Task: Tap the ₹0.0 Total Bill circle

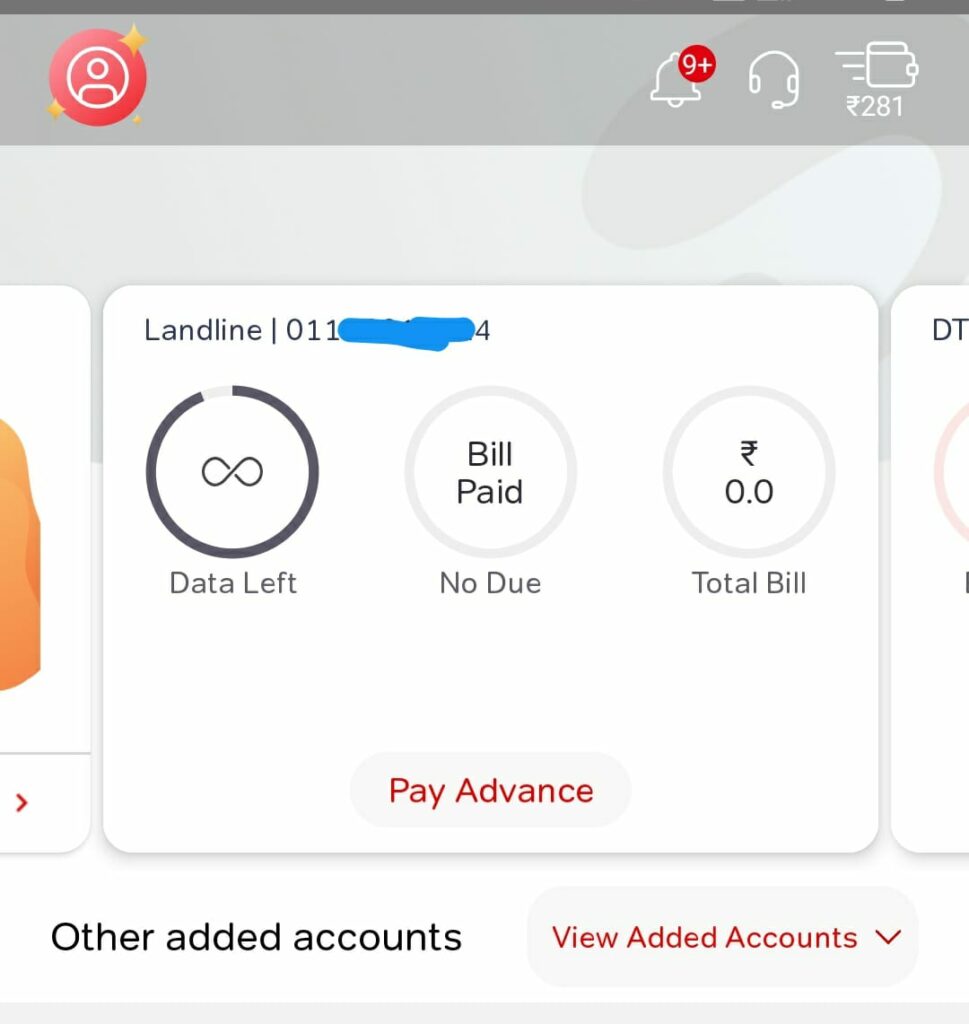Action: point(749,472)
